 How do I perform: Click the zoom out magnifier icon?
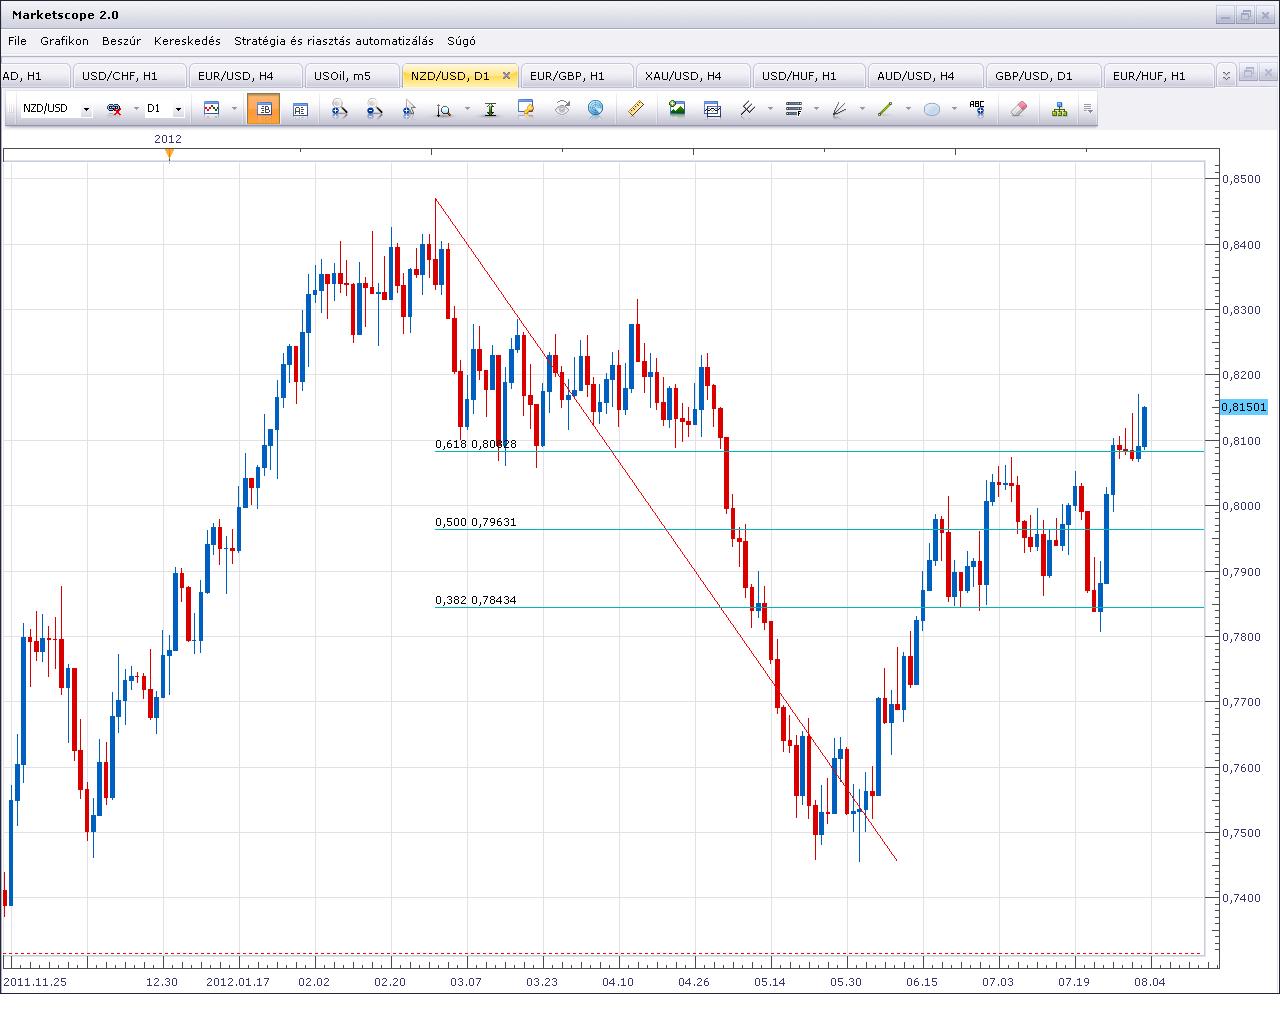pos(374,109)
